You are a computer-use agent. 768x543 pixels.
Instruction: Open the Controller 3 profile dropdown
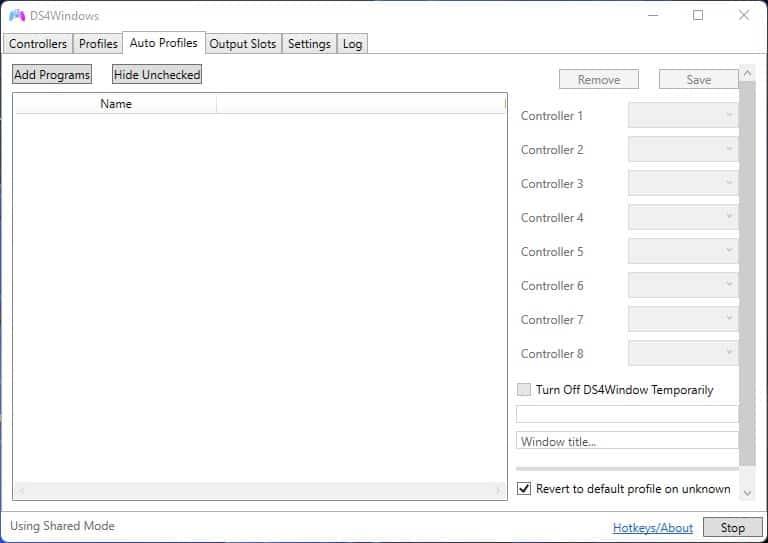[x=683, y=183]
